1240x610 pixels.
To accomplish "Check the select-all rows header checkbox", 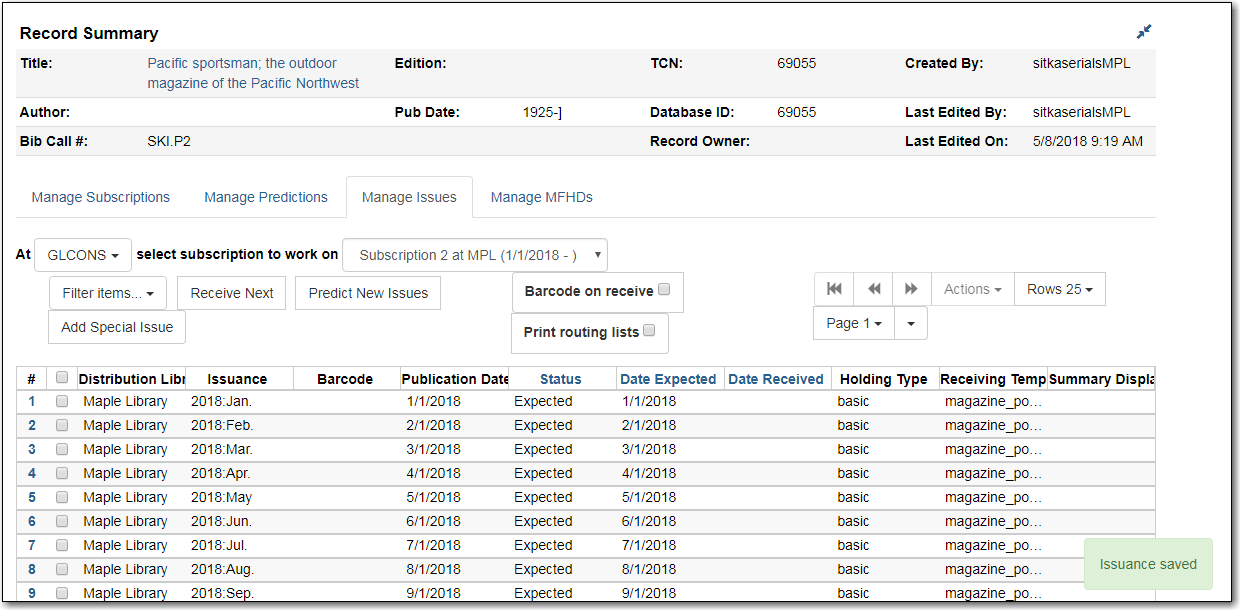I will (62, 378).
